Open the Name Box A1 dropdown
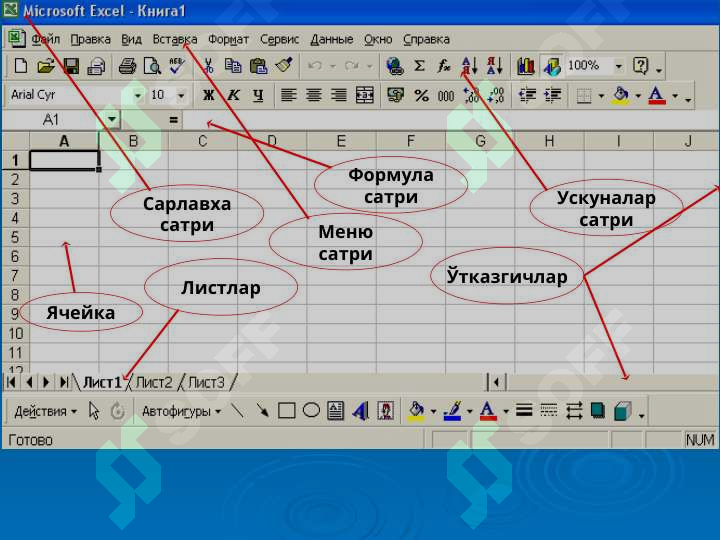 tap(112, 120)
